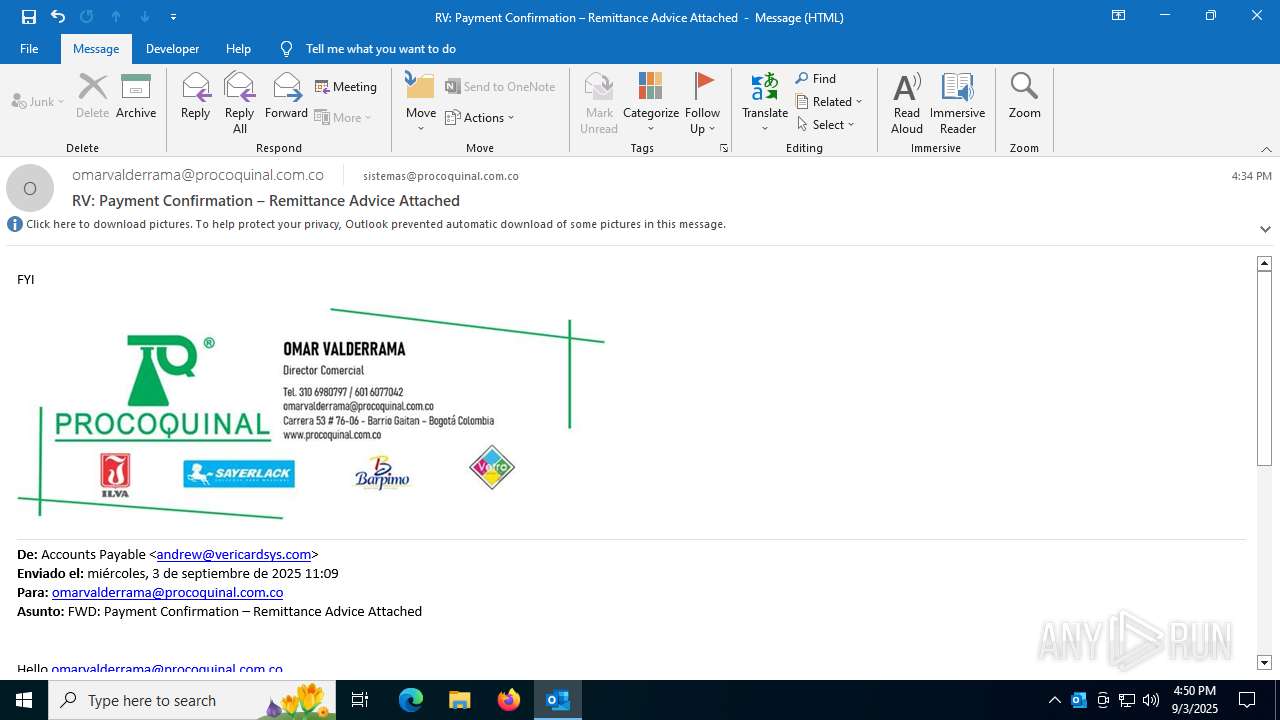Find text in this message
Screen dimensions: 1280x720
816,78
